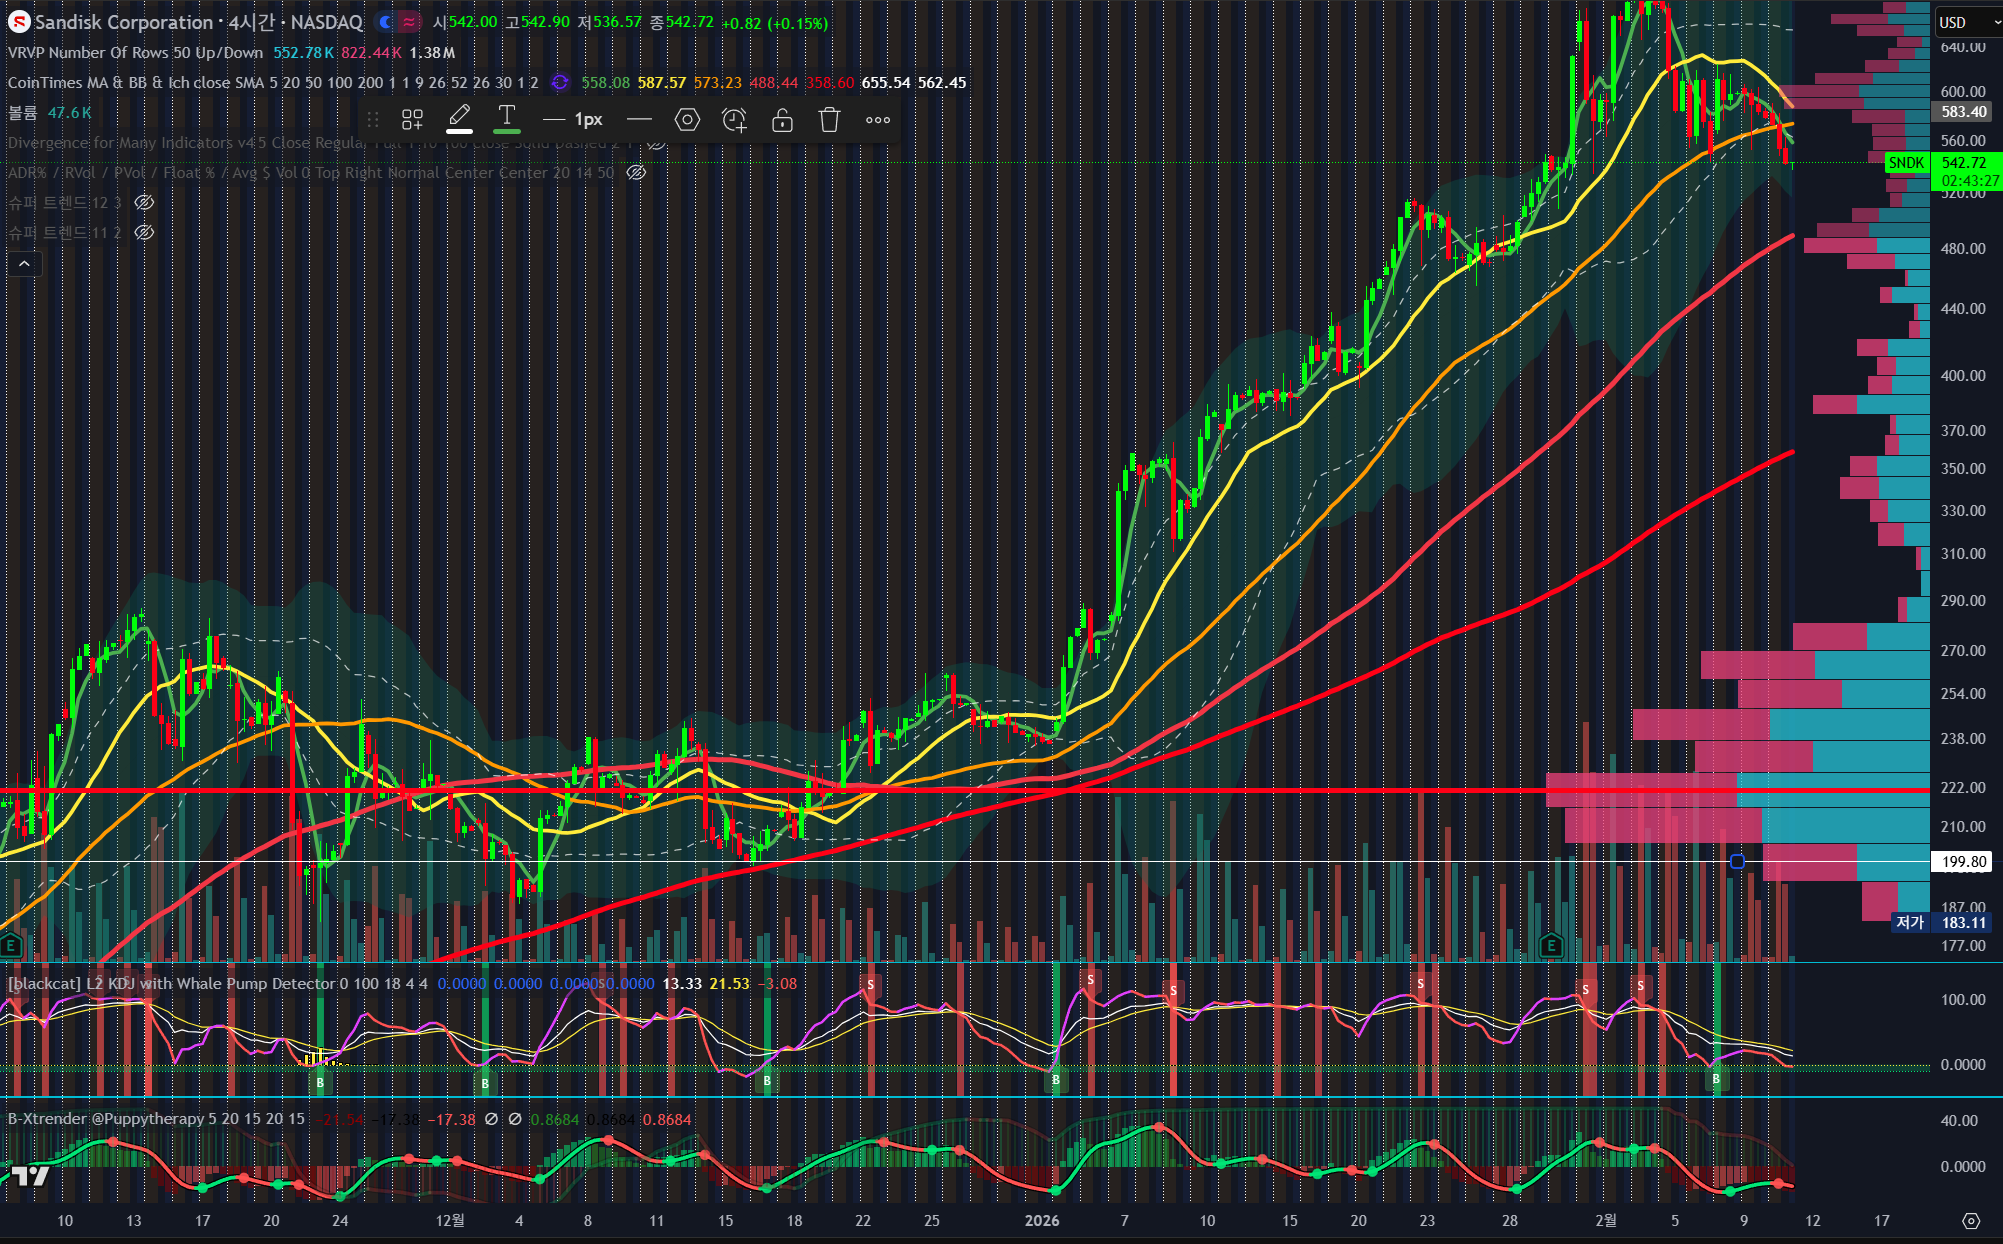
Task: Click TradingView logo bottom left
Action: pyautogui.click(x=30, y=1176)
